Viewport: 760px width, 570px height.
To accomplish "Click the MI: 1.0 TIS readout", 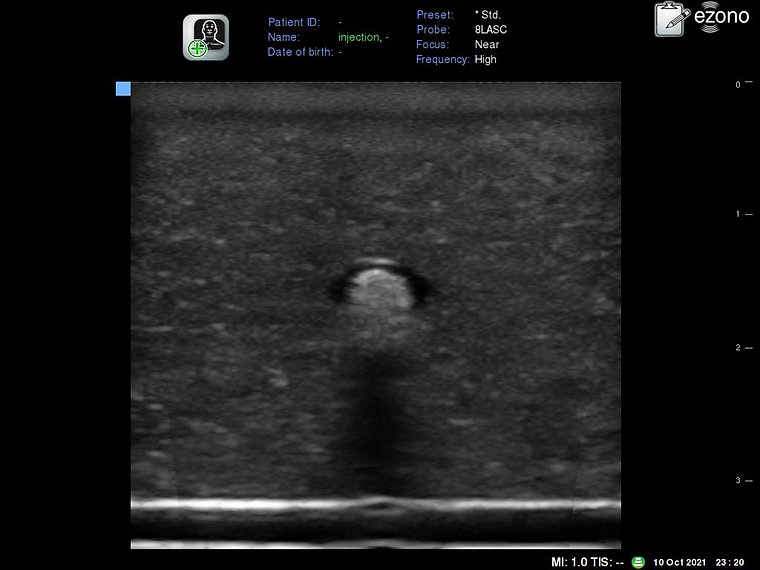I will (587, 562).
